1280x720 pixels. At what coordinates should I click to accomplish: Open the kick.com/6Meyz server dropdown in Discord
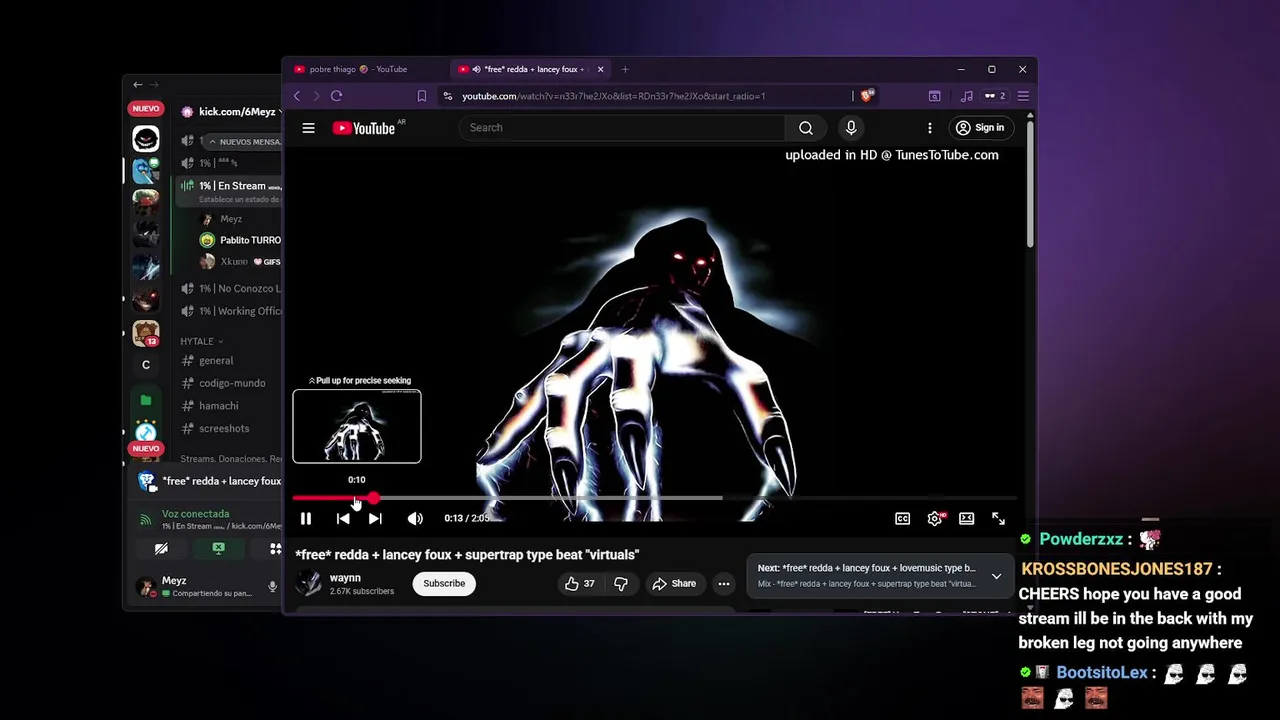click(230, 112)
